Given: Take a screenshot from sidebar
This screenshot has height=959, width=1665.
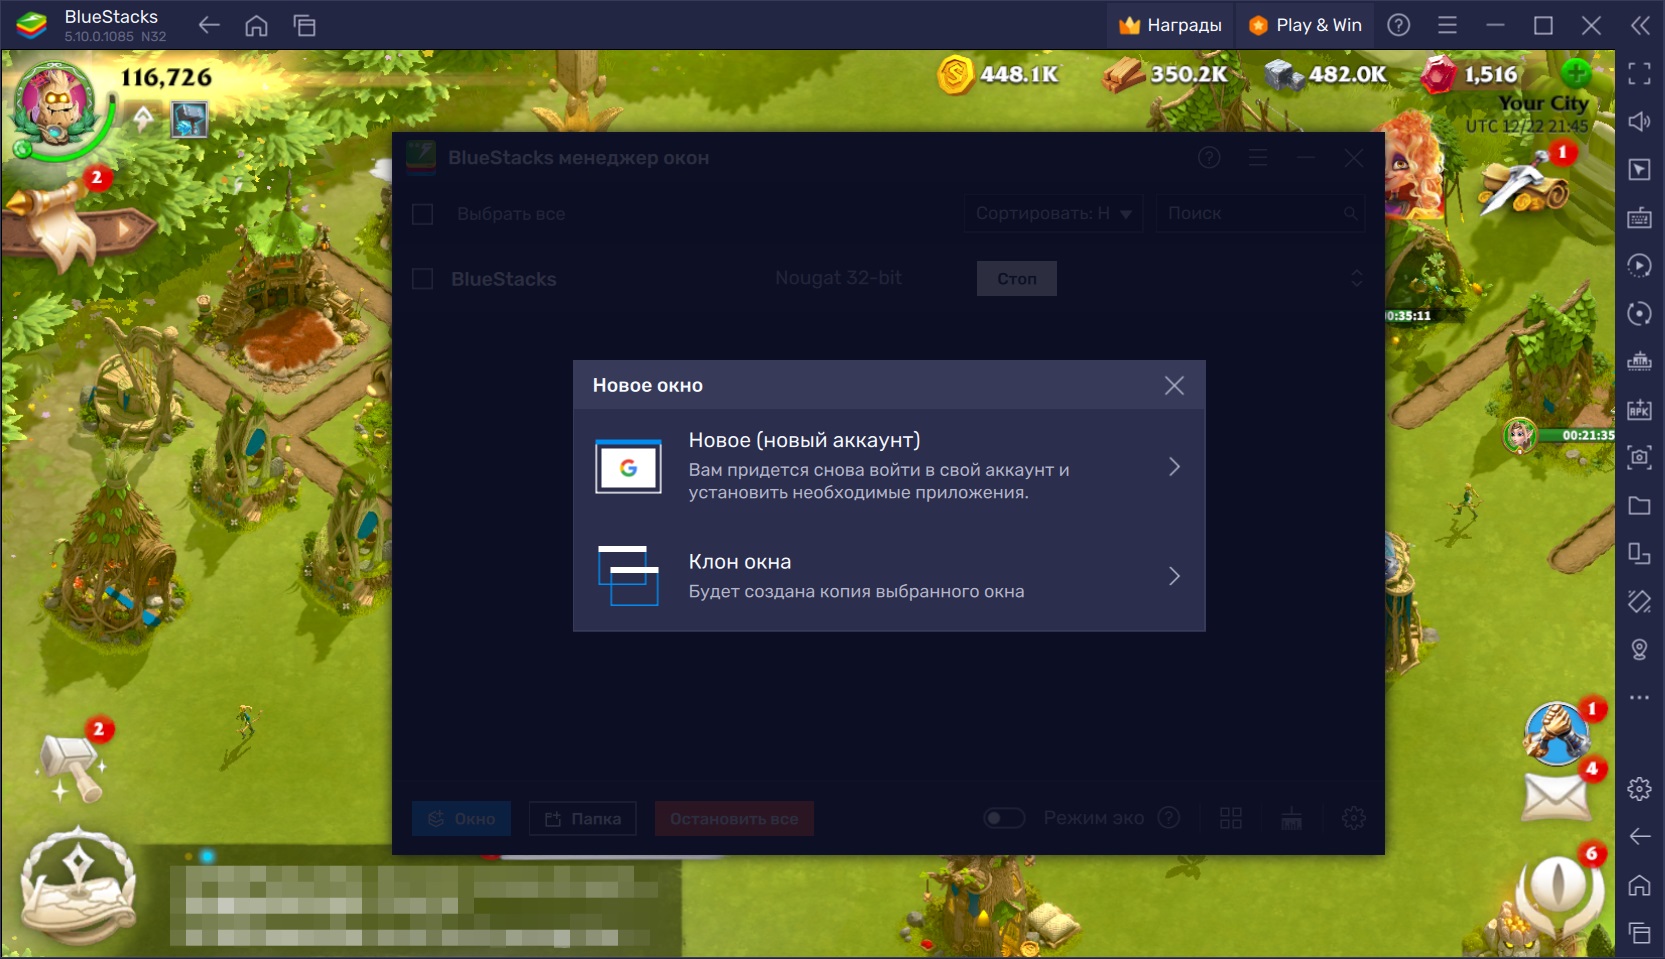Looking at the screenshot, I should (1639, 457).
